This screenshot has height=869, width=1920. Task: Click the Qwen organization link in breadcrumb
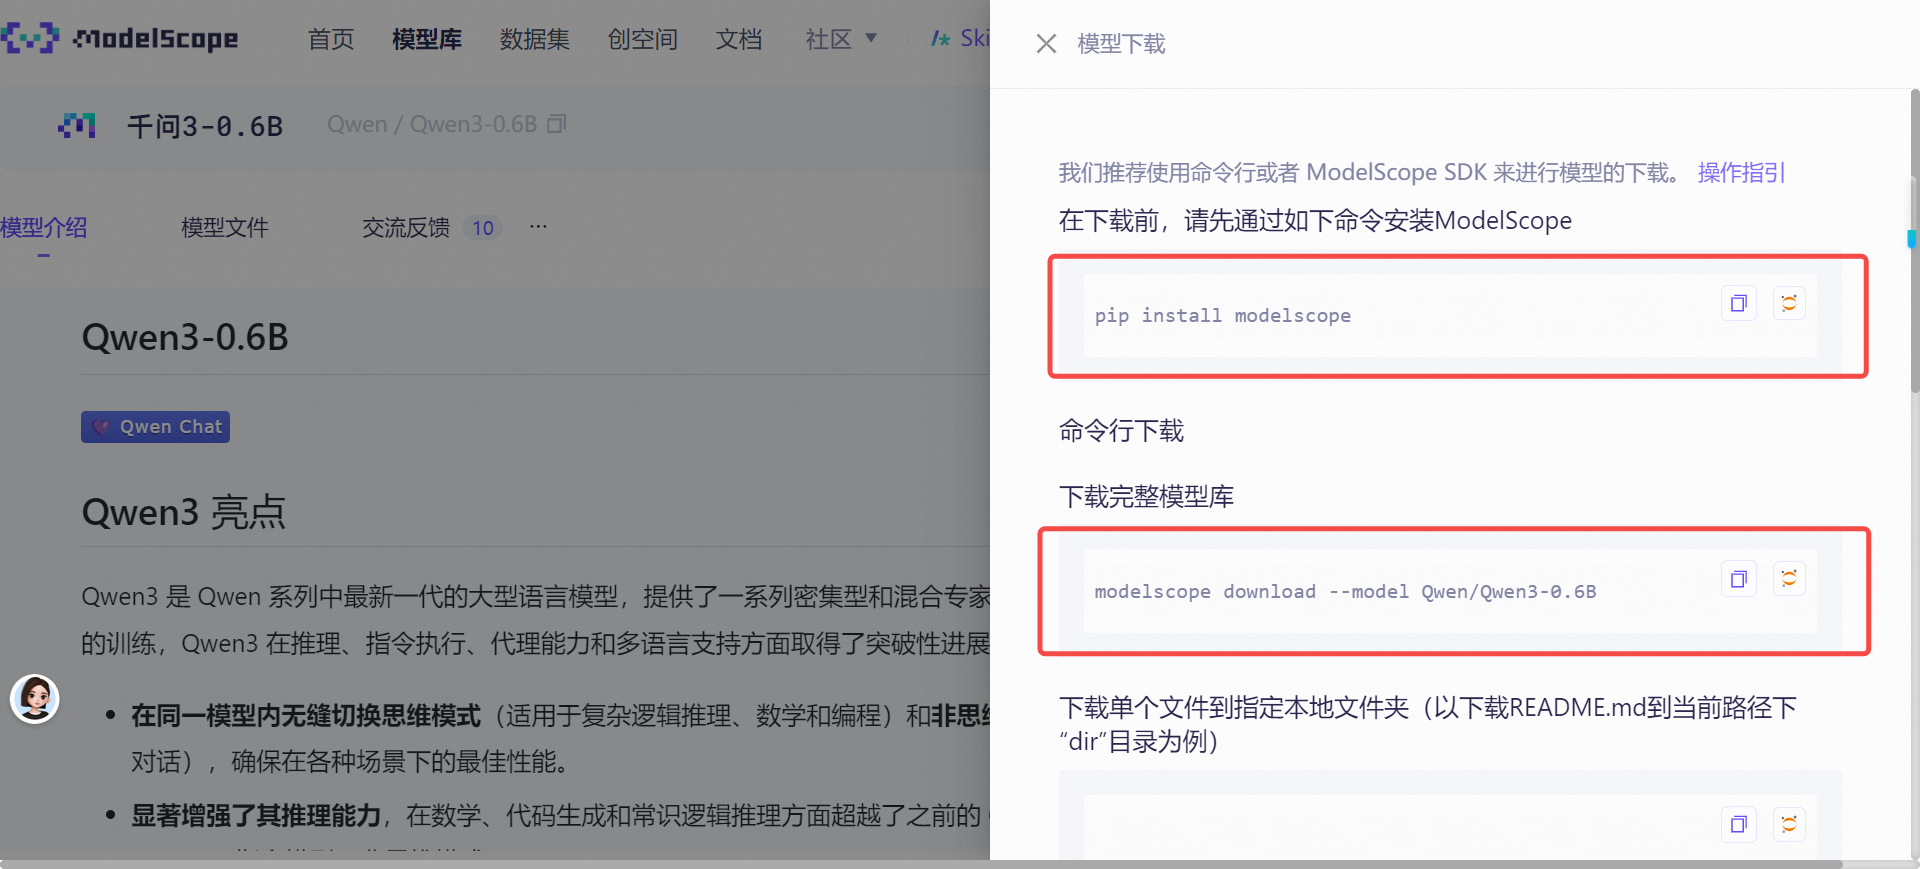[x=357, y=124]
